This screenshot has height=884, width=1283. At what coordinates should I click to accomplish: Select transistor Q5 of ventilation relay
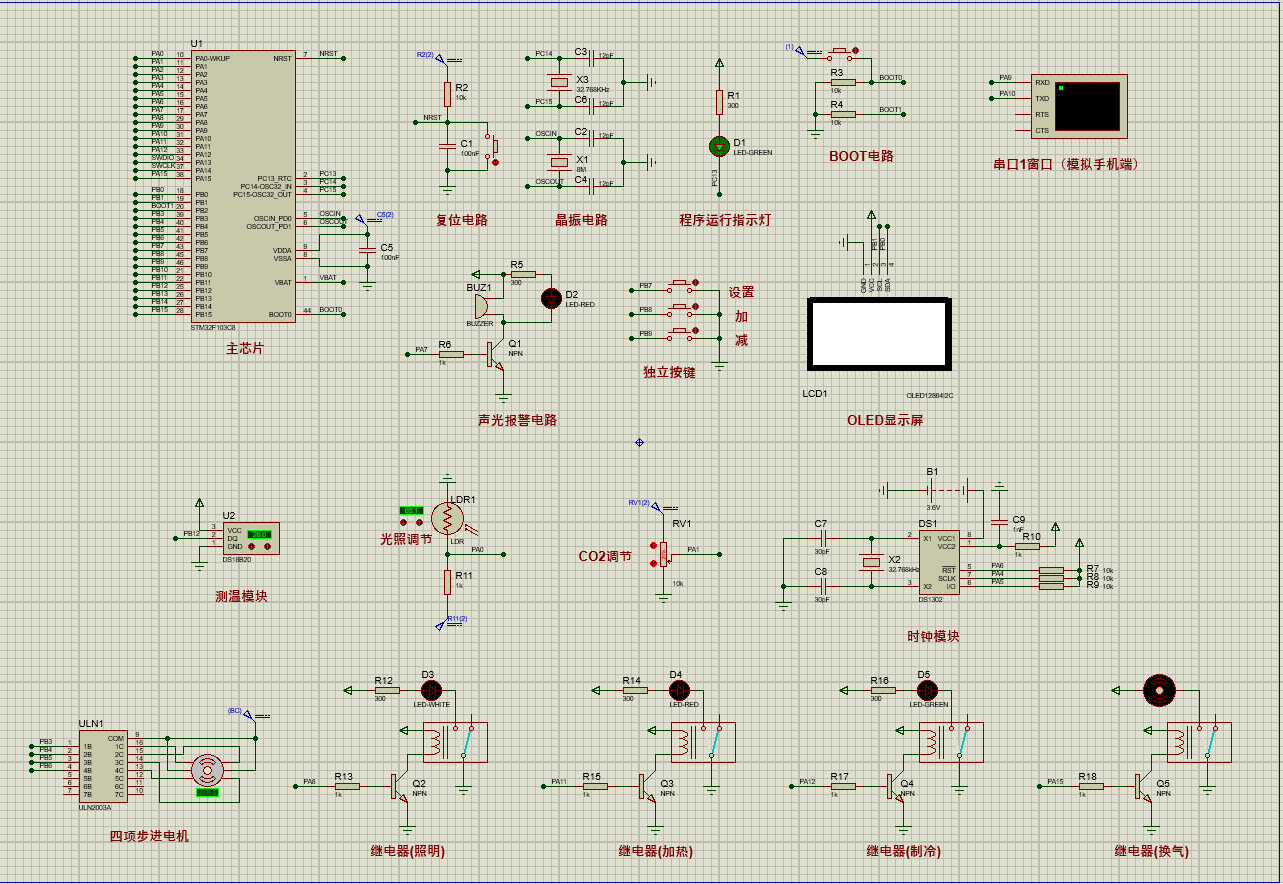pos(1144,786)
